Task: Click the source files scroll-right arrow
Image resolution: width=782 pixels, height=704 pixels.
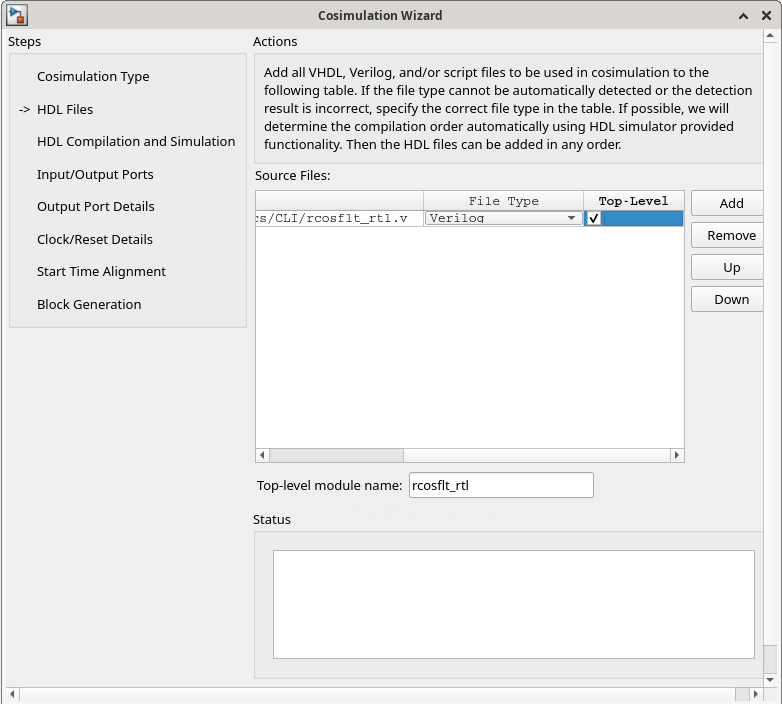Action: pos(677,455)
